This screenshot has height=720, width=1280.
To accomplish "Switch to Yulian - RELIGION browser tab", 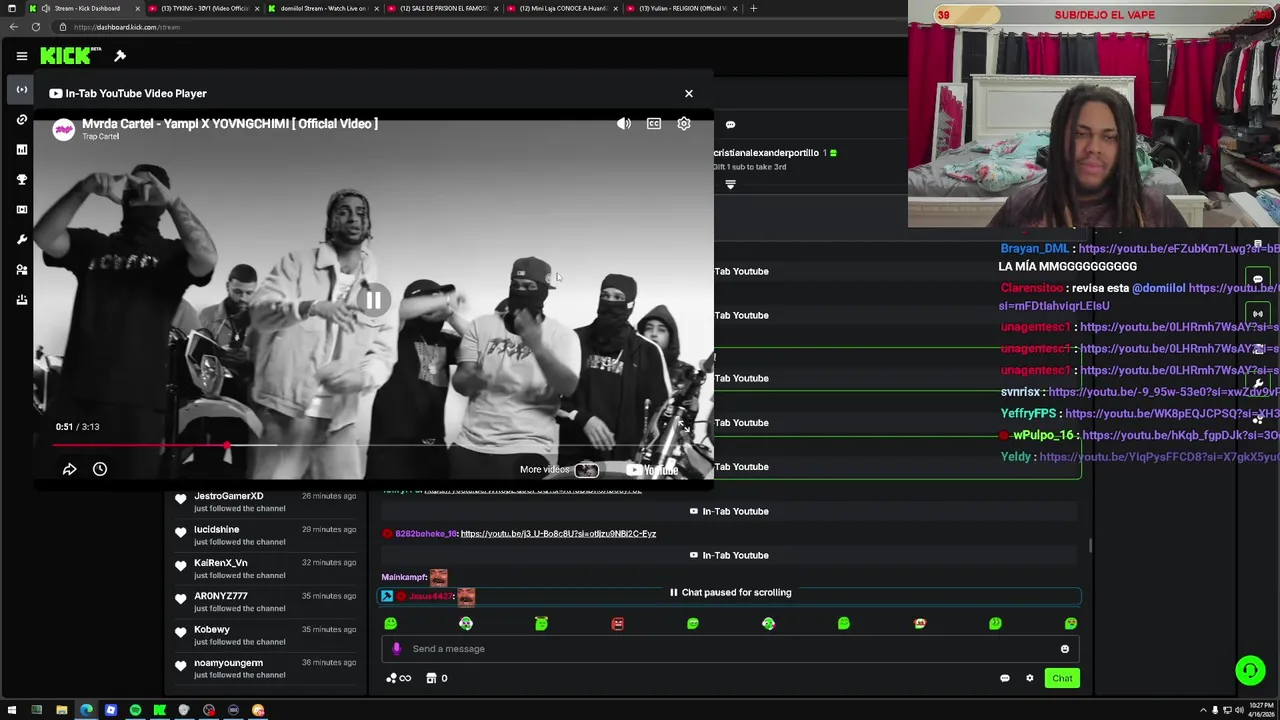I will tap(682, 8).
